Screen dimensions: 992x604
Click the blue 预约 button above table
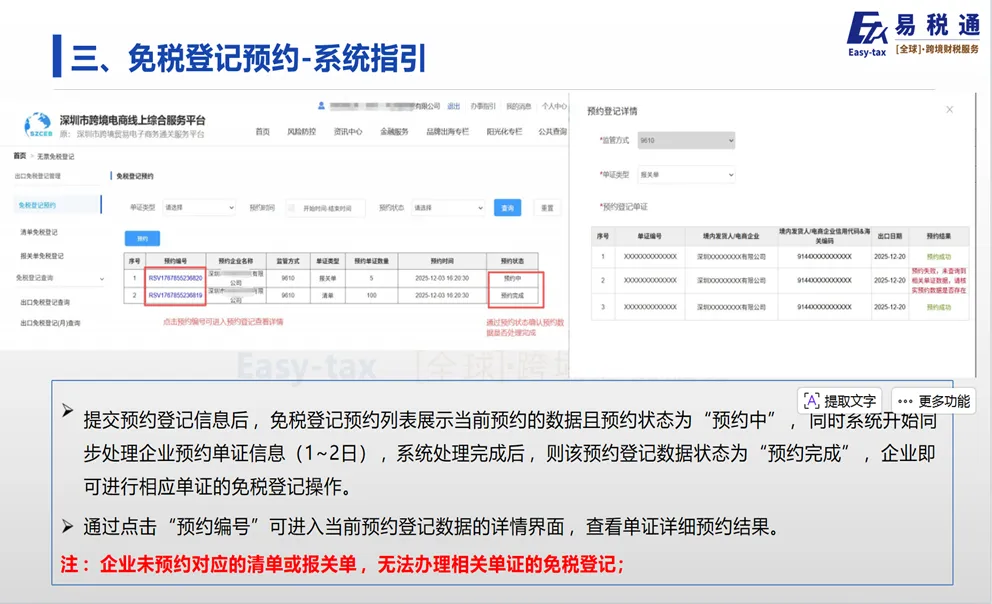[141, 238]
